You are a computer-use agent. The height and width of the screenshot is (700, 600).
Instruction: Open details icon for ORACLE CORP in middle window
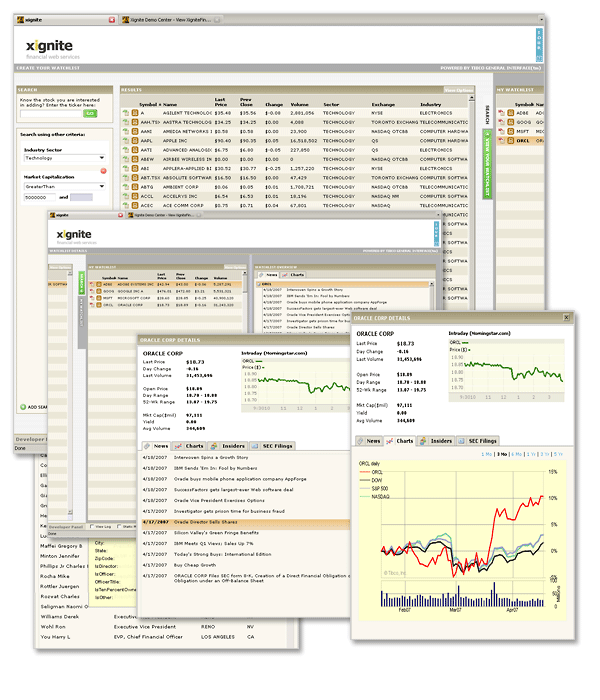pos(99,305)
